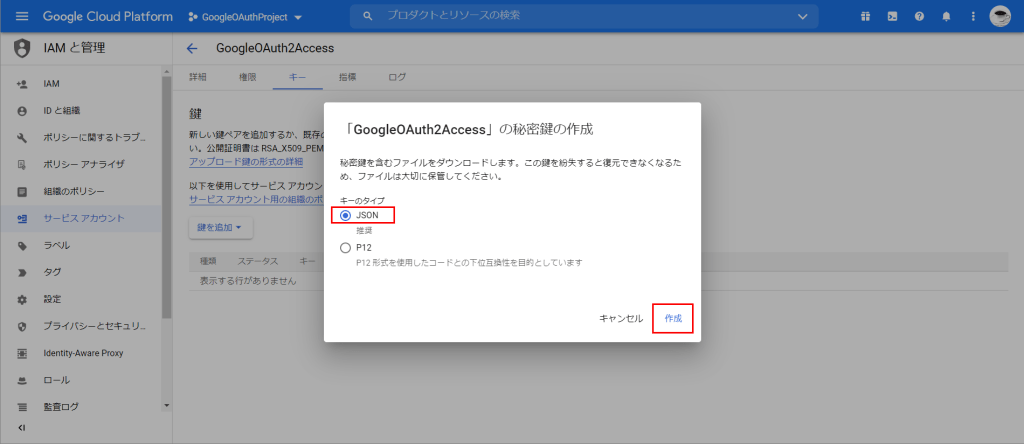This screenshot has height=444, width=1024.
Task: Click the ロール hat icon
Action: 22,380
